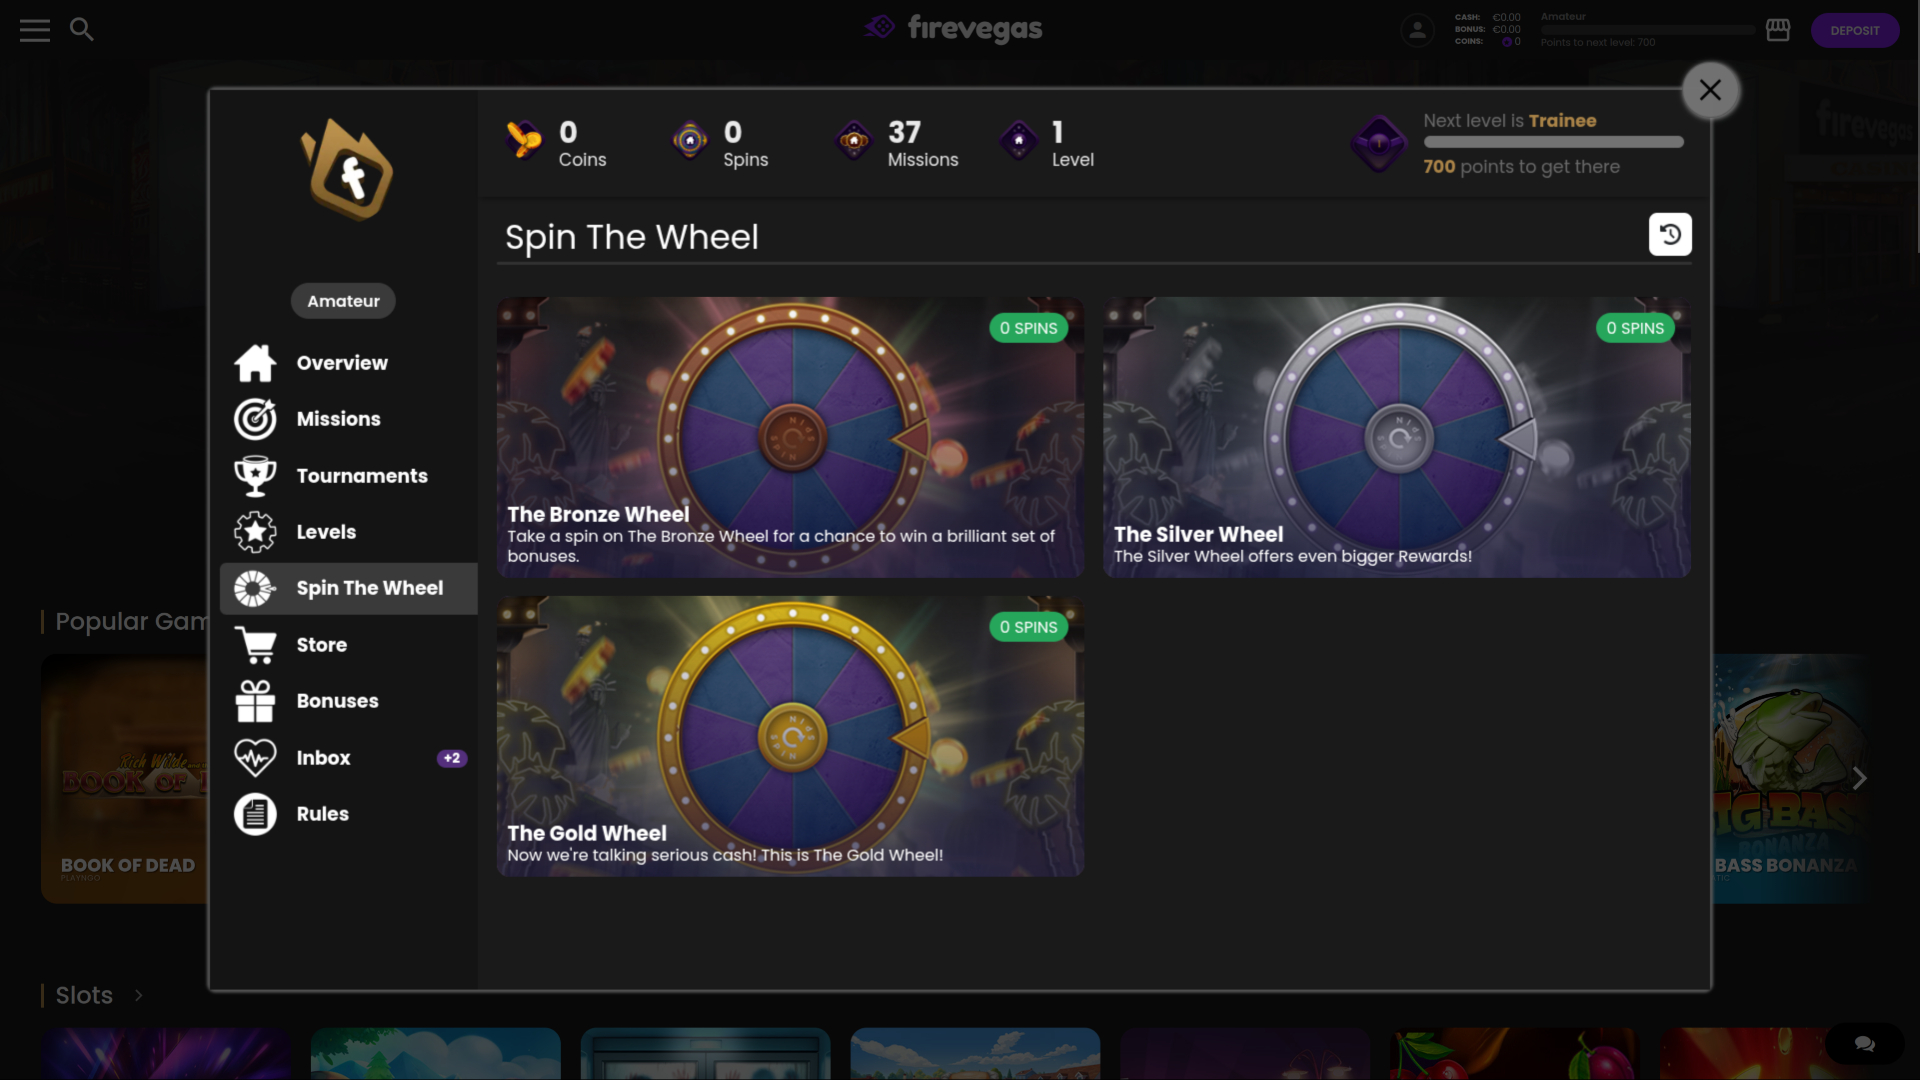Select Missions in the sidebar
The width and height of the screenshot is (1920, 1080).
coord(338,419)
